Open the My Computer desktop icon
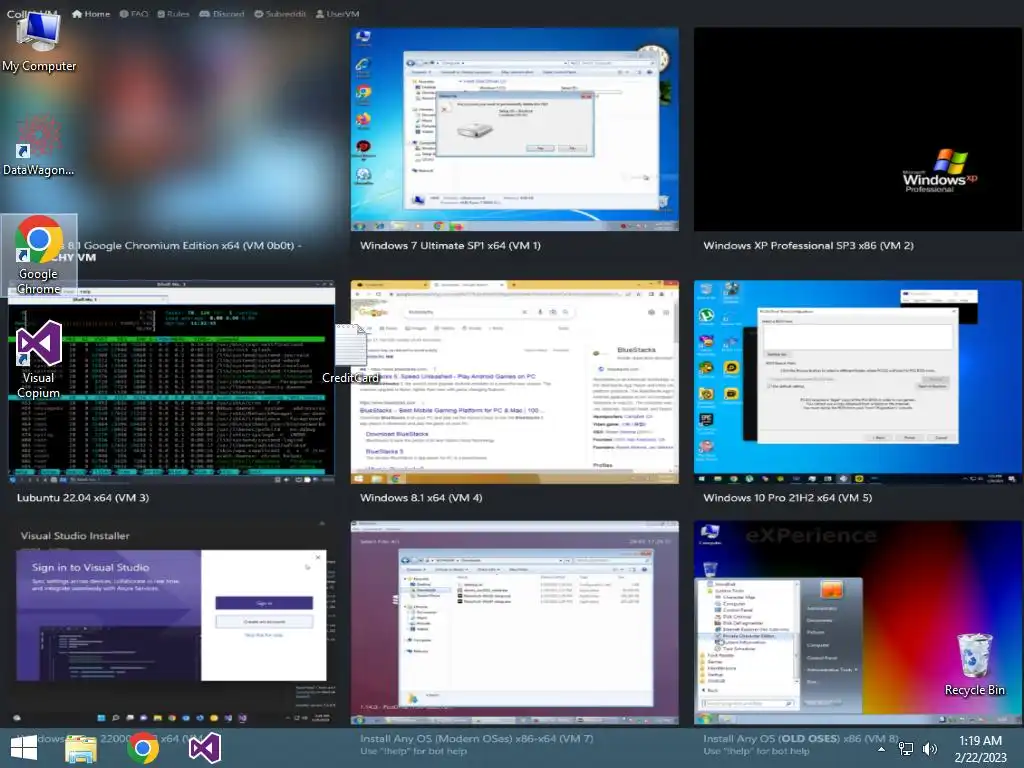This screenshot has height=768, width=1024. 39,40
